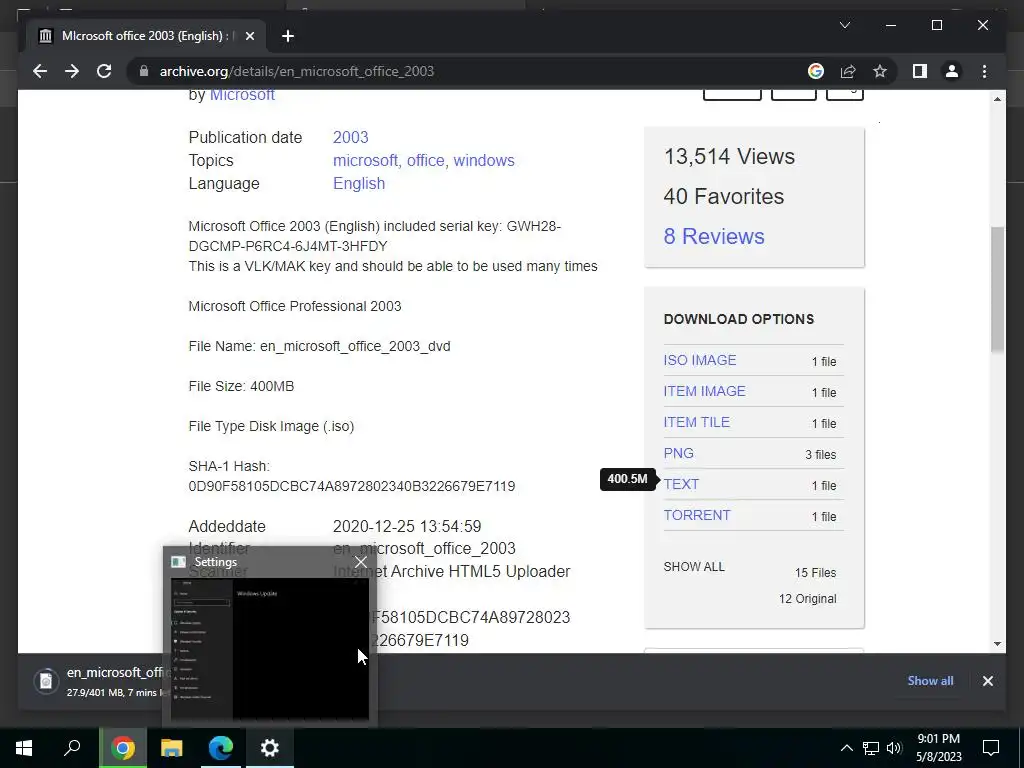The width and height of the screenshot is (1024, 768).
Task: Open the Windows Start menu
Action: click(x=24, y=748)
